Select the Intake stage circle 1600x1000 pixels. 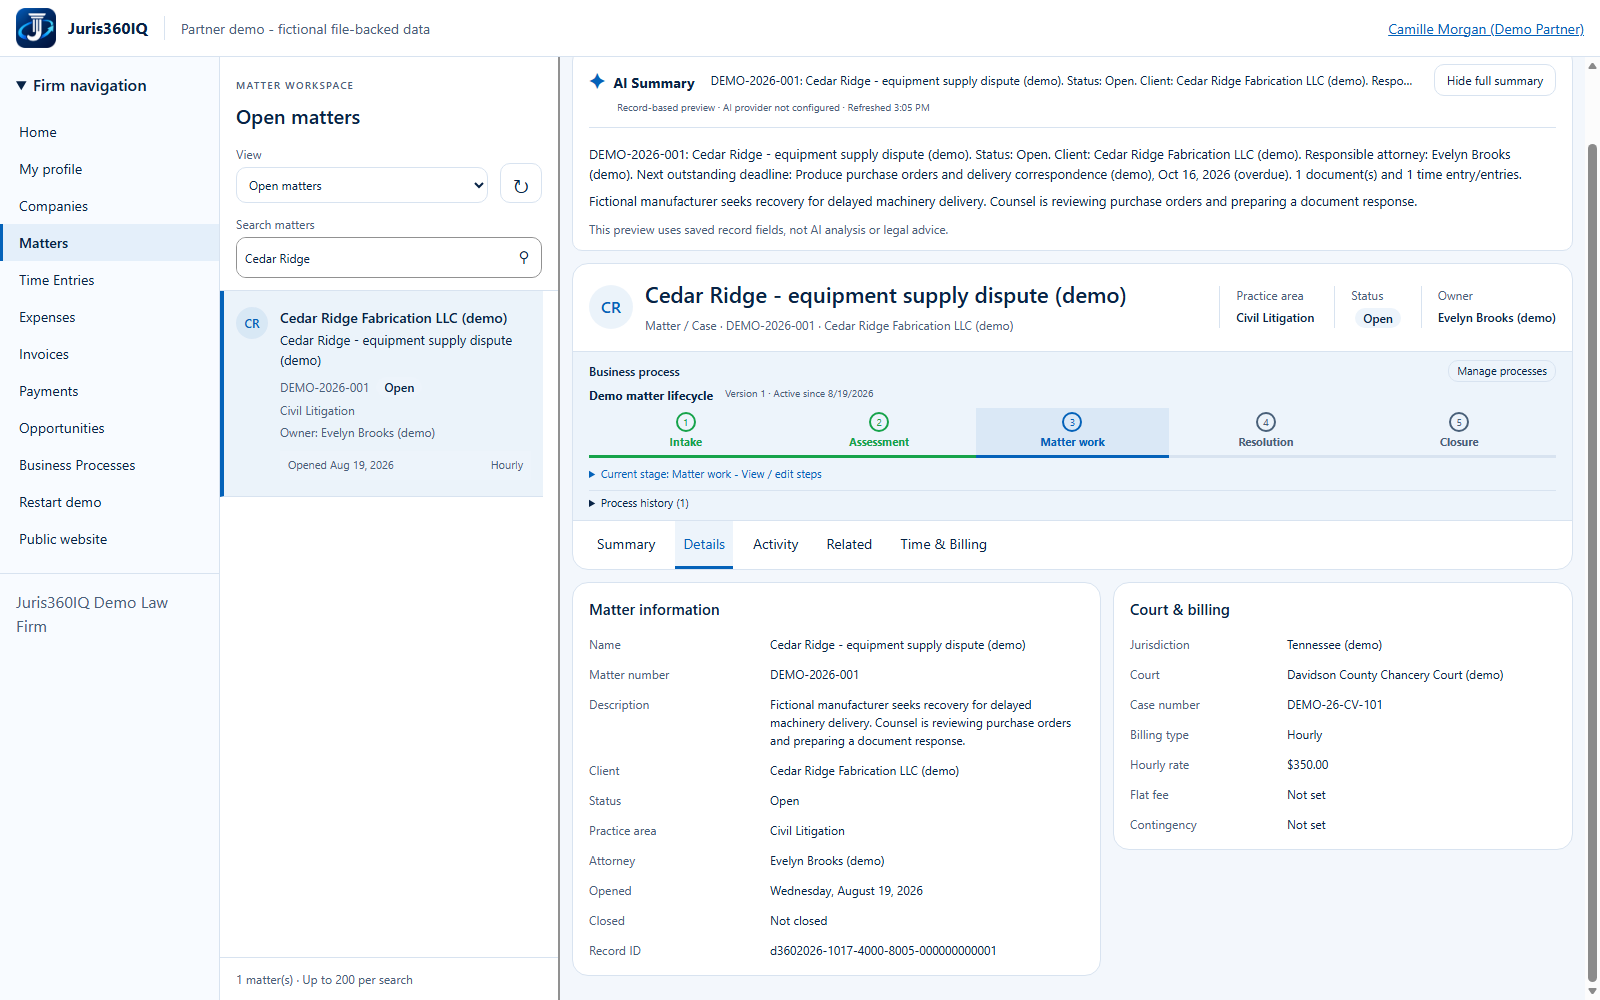click(686, 422)
